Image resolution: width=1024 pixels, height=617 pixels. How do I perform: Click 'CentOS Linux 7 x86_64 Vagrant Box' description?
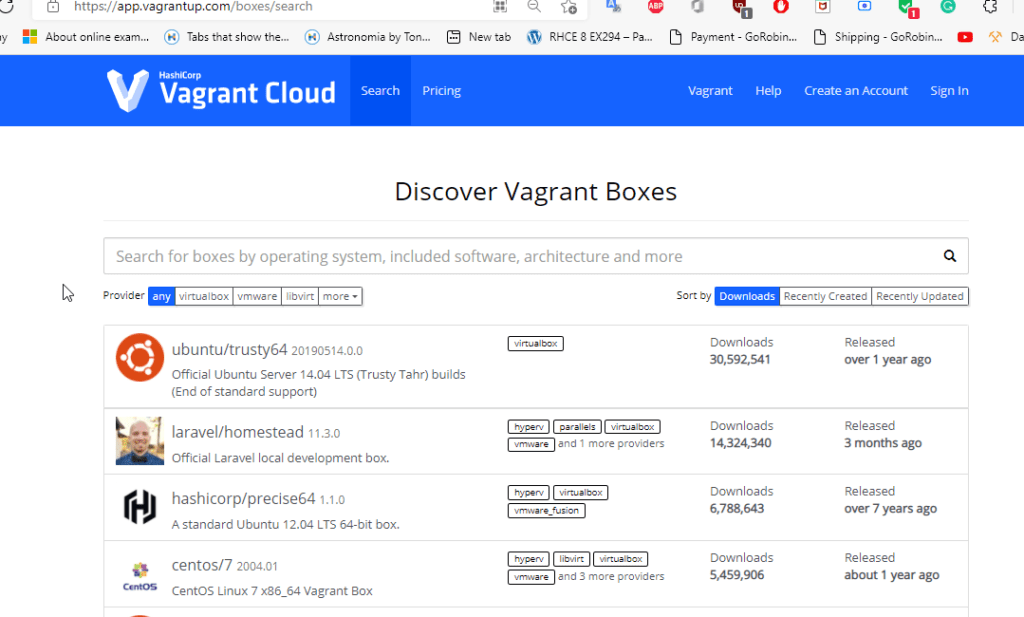pyautogui.click(x=272, y=591)
